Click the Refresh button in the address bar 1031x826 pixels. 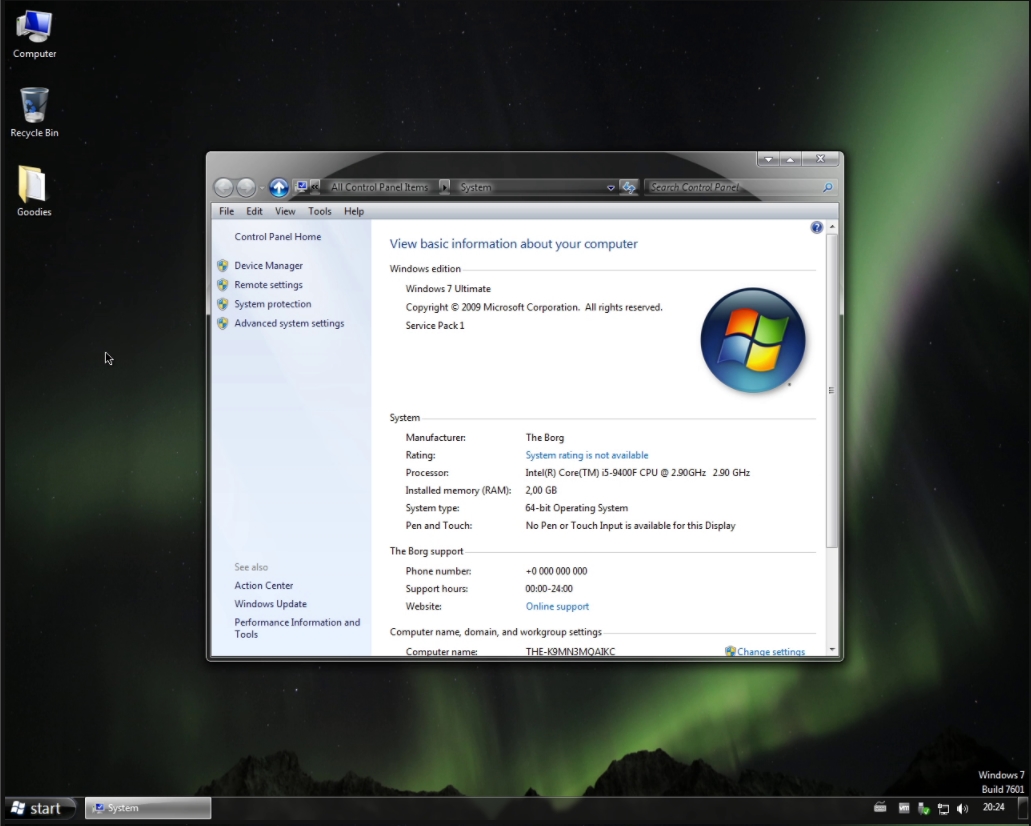[x=629, y=187]
